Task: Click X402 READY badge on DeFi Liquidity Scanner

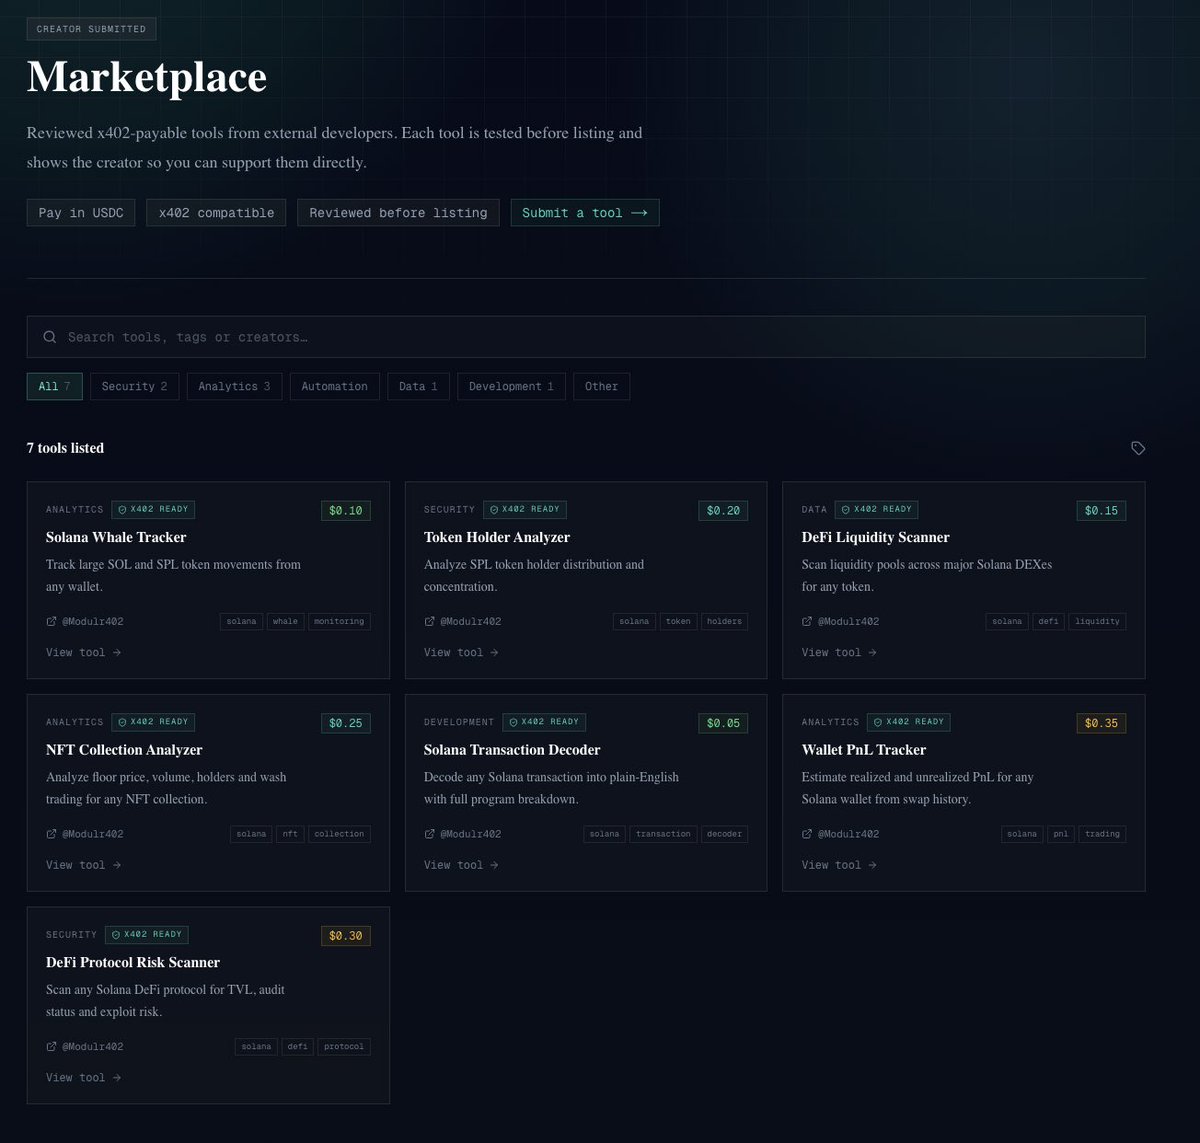Action: click(x=876, y=509)
